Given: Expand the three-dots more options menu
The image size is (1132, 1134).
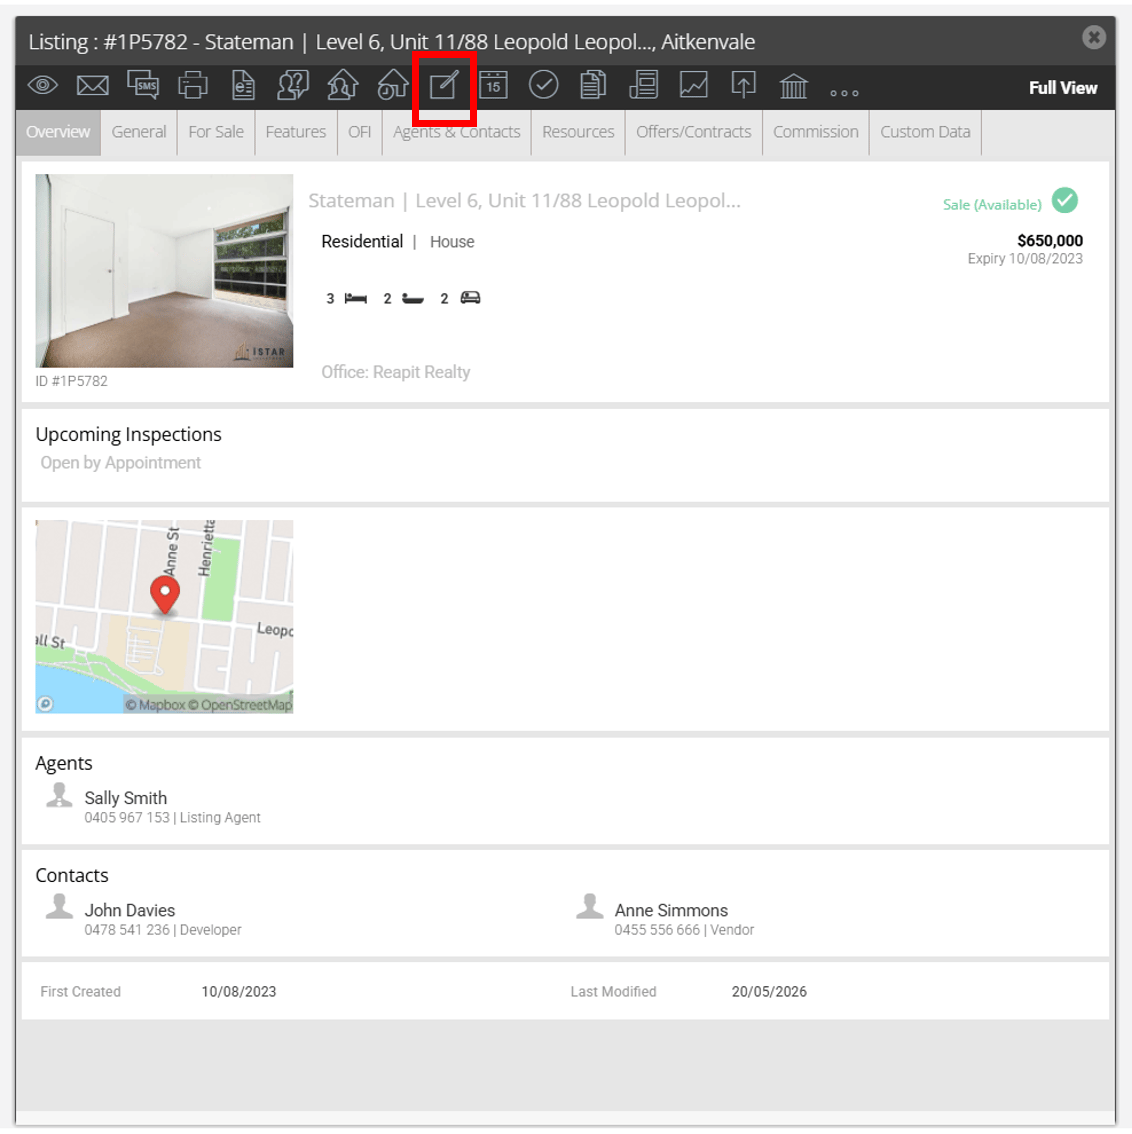Looking at the screenshot, I should click(844, 93).
